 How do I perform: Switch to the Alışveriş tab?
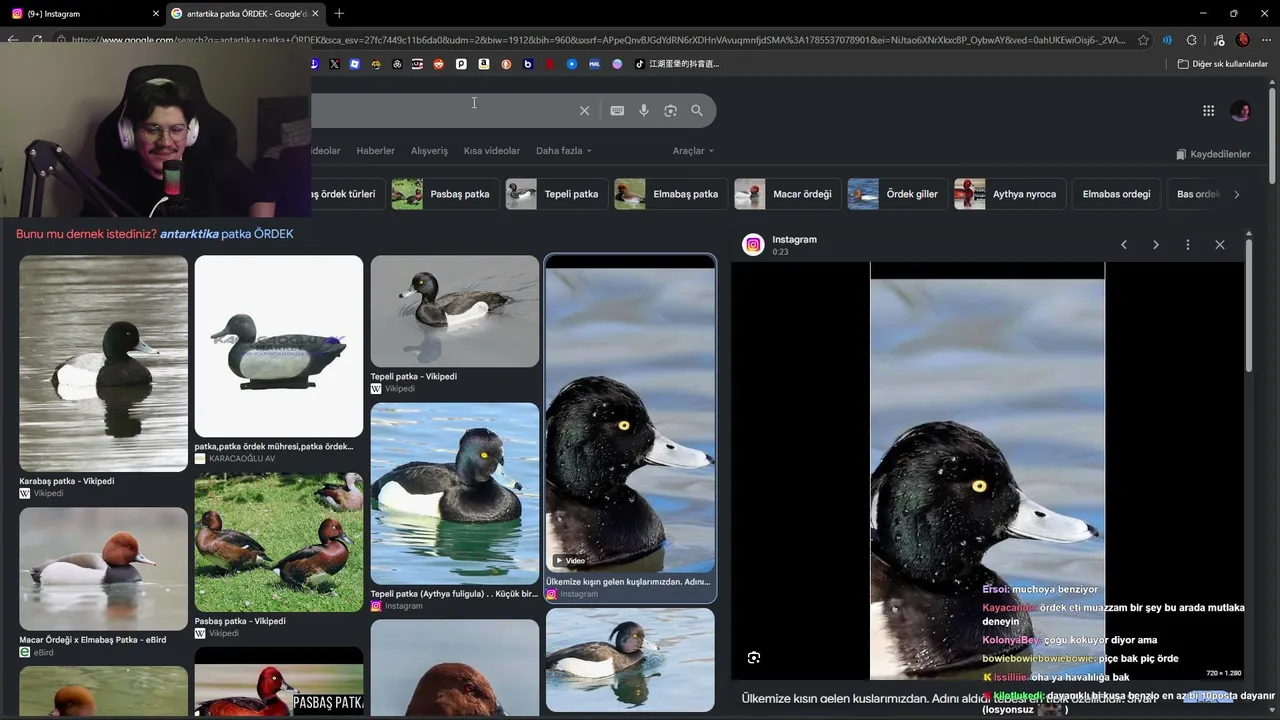(429, 151)
